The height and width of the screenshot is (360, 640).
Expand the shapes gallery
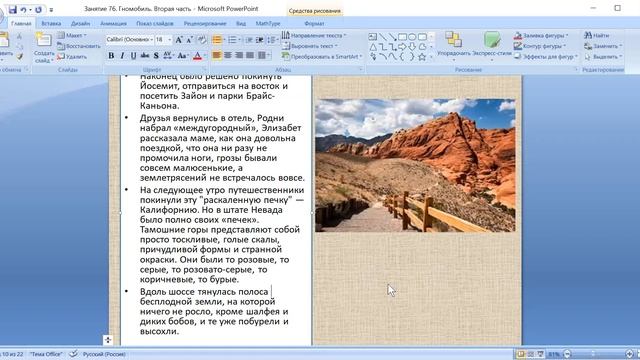[431, 57]
